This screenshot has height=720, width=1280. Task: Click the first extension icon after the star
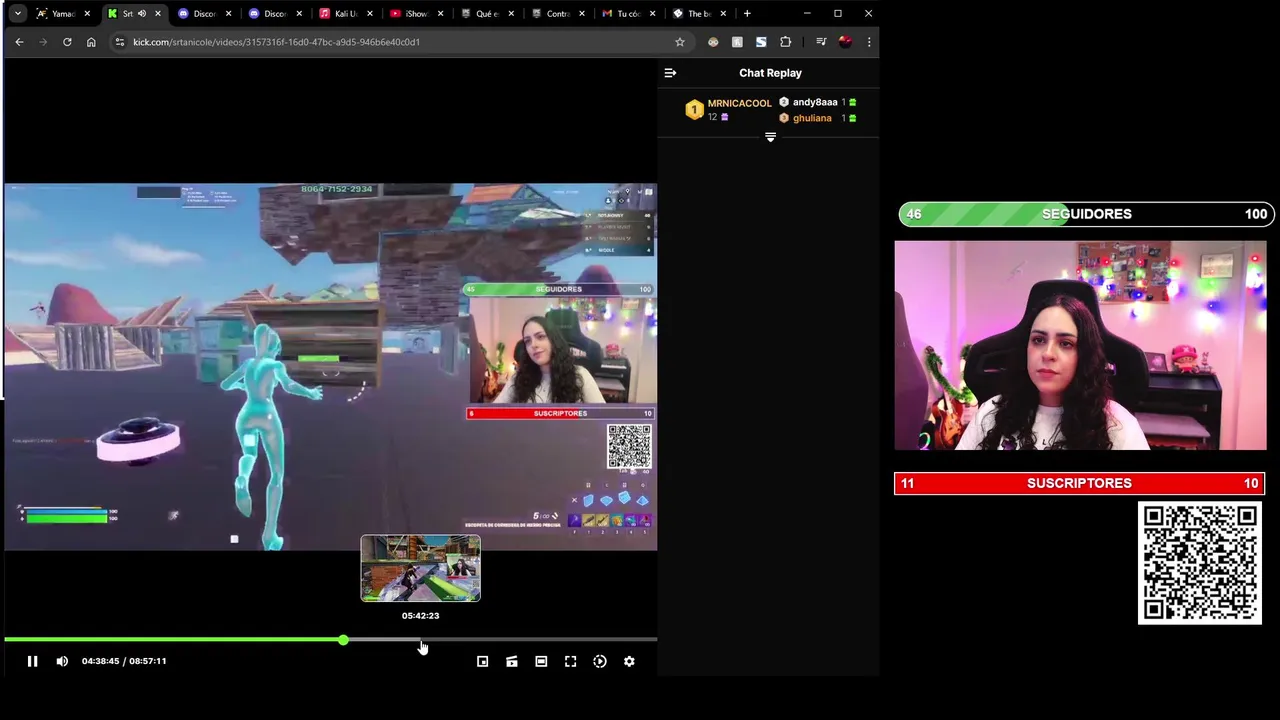(713, 42)
